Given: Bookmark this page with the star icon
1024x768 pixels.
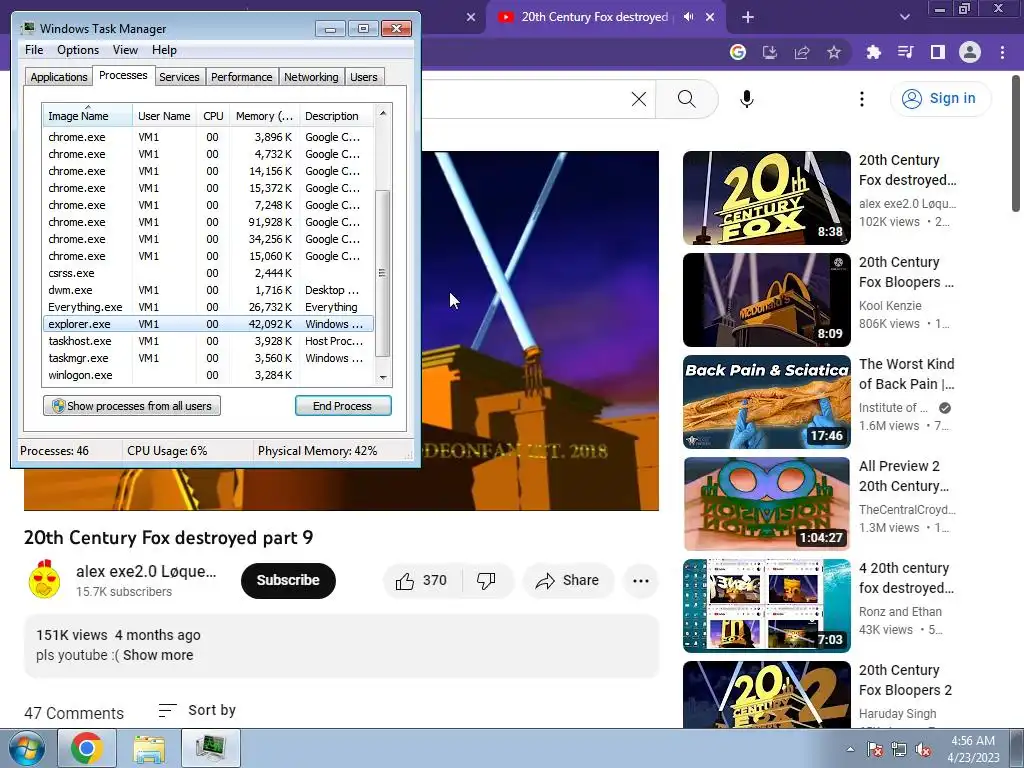Looking at the screenshot, I should coord(834,52).
